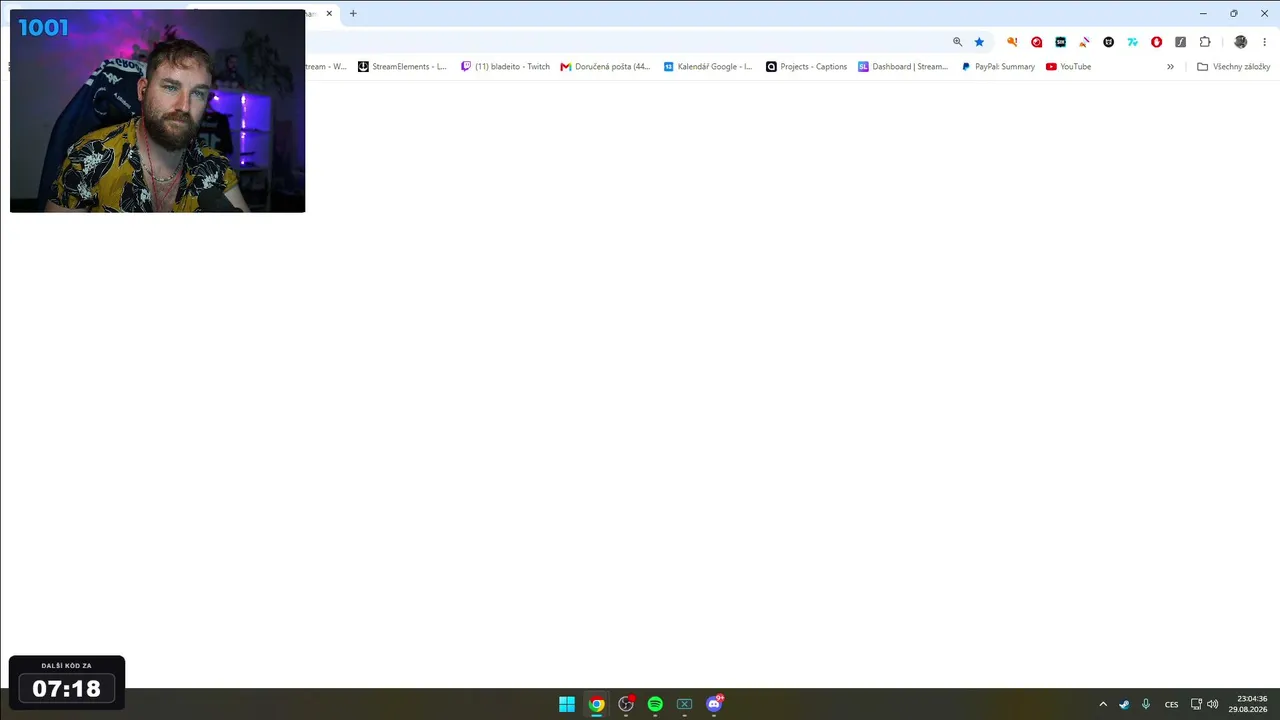Image resolution: width=1280 pixels, height=720 pixels.
Task: Click the CES language indicator
Action: tap(1171, 704)
